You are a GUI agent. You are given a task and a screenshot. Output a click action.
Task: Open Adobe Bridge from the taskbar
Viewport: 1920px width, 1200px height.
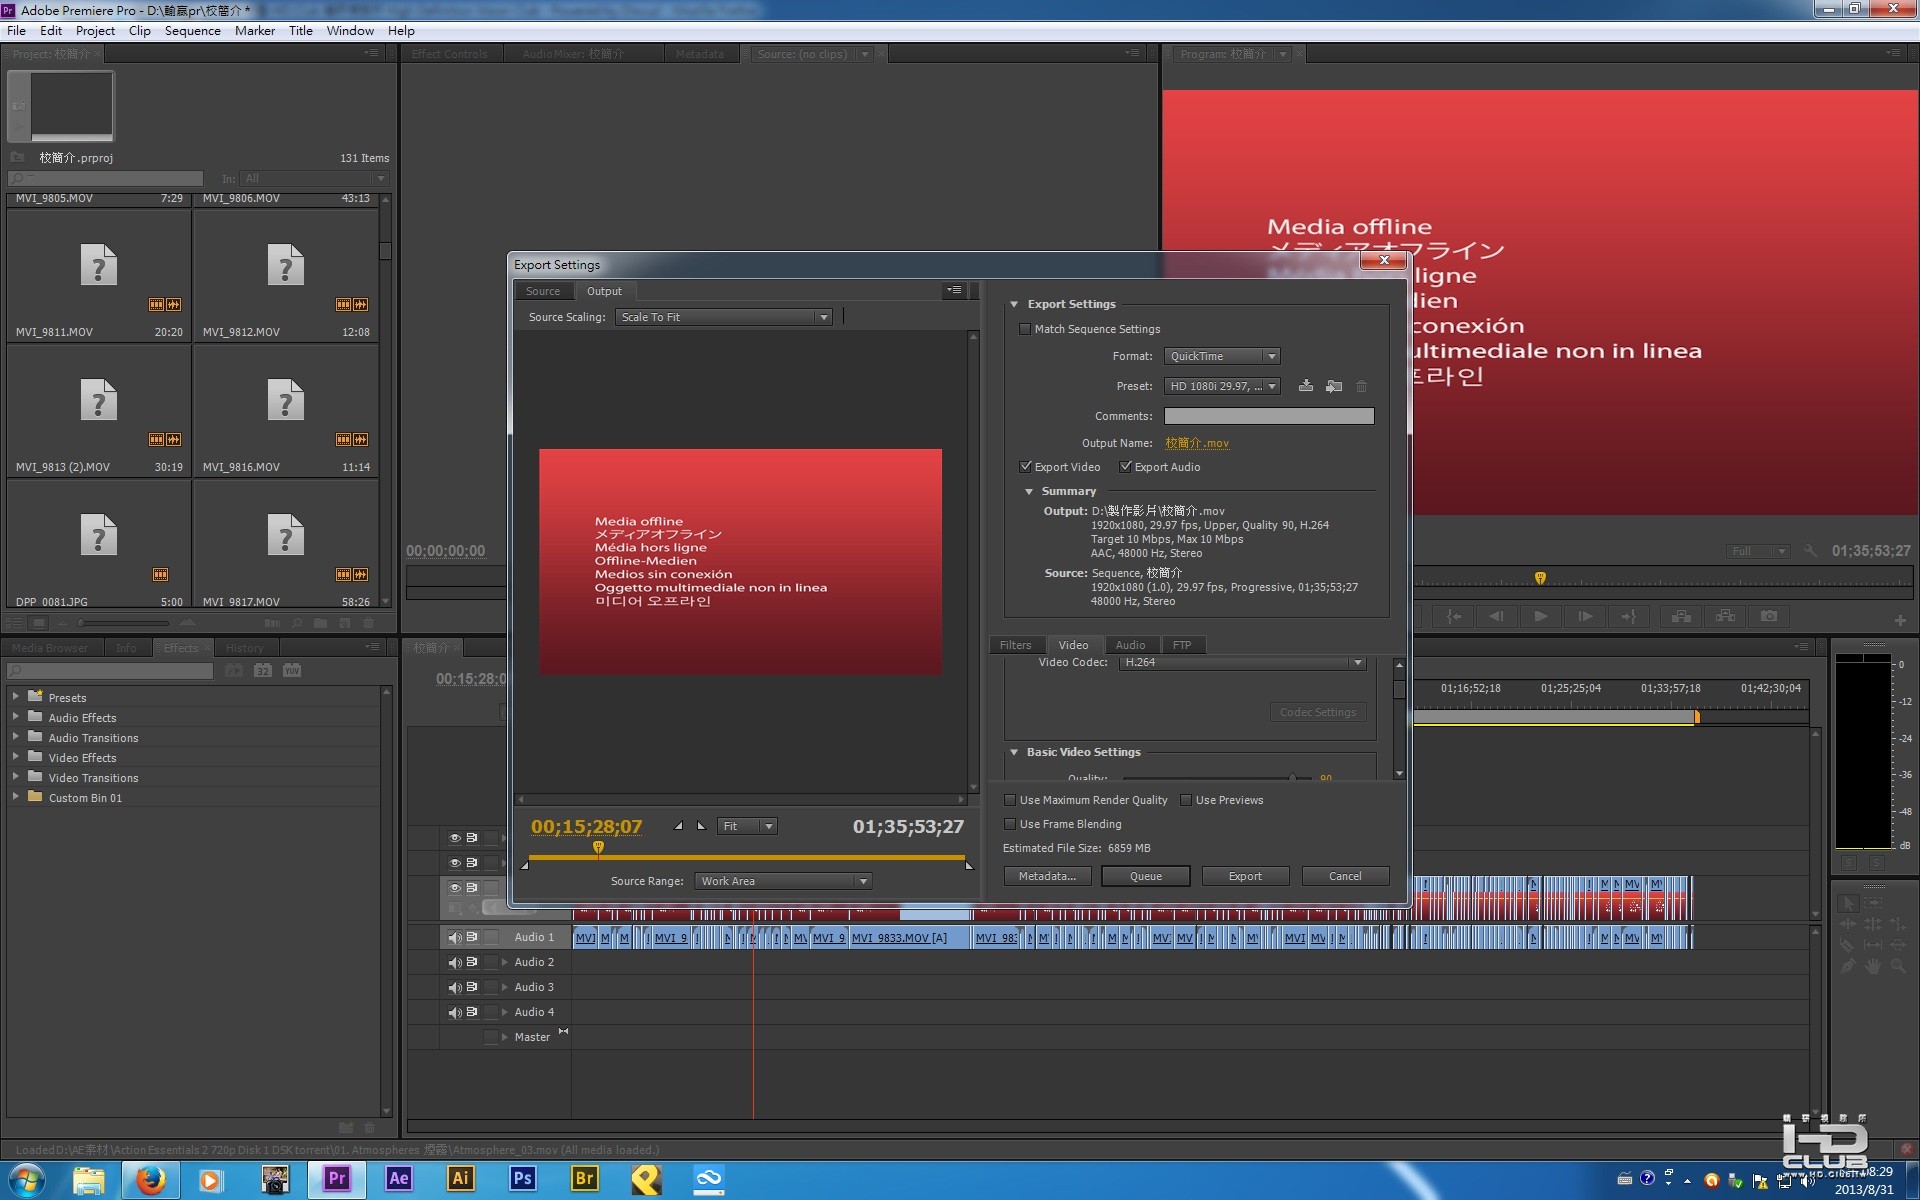[x=584, y=1179]
